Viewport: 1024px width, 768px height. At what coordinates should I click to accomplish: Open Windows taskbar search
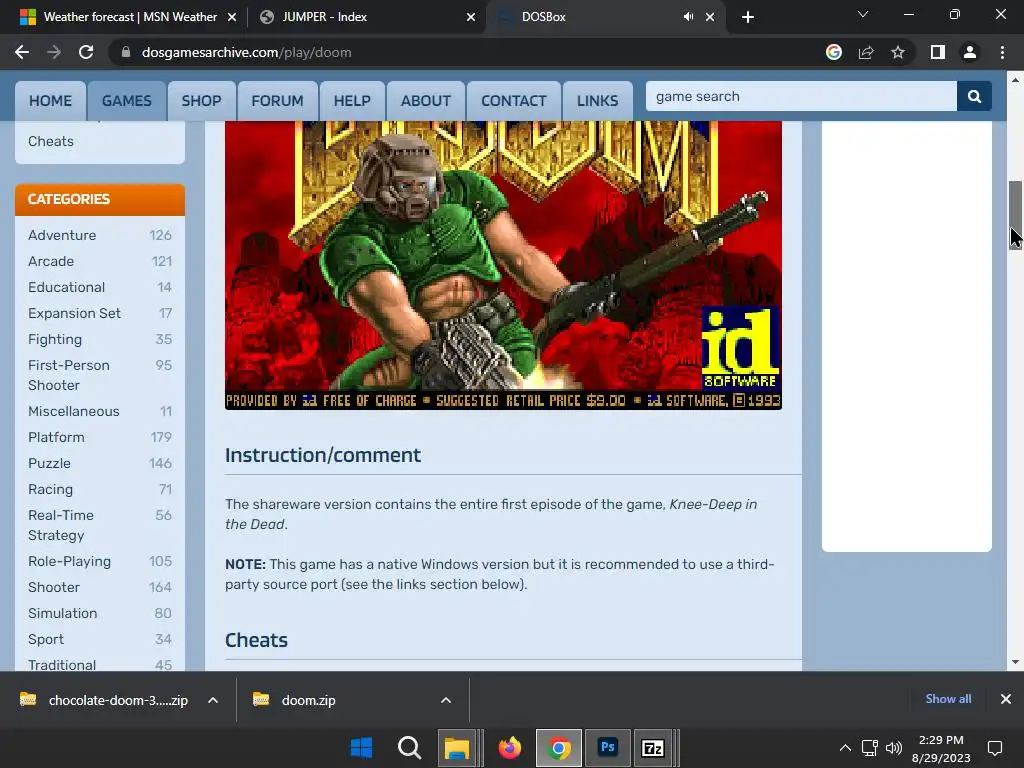[409, 748]
